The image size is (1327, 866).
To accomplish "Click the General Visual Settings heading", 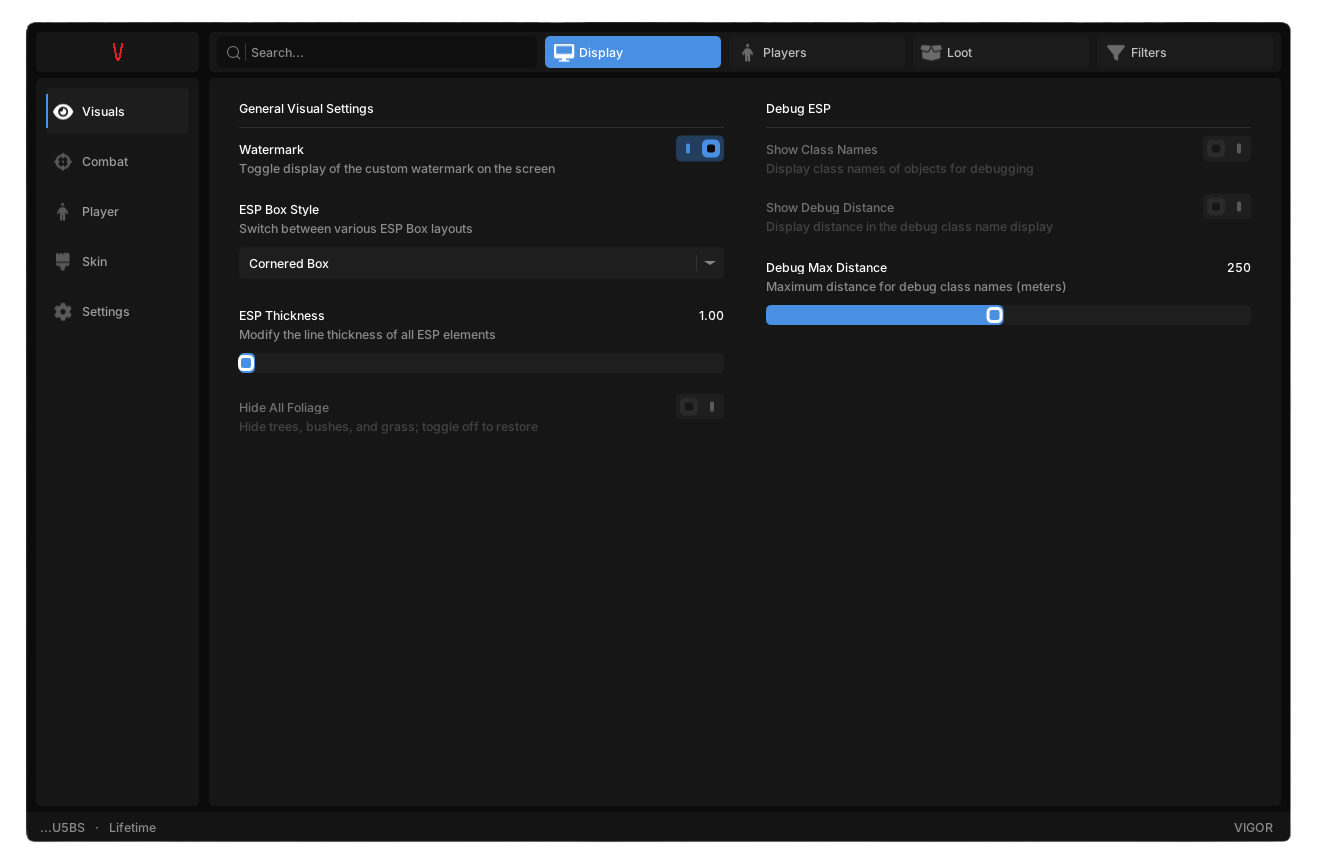I will click(x=306, y=109).
